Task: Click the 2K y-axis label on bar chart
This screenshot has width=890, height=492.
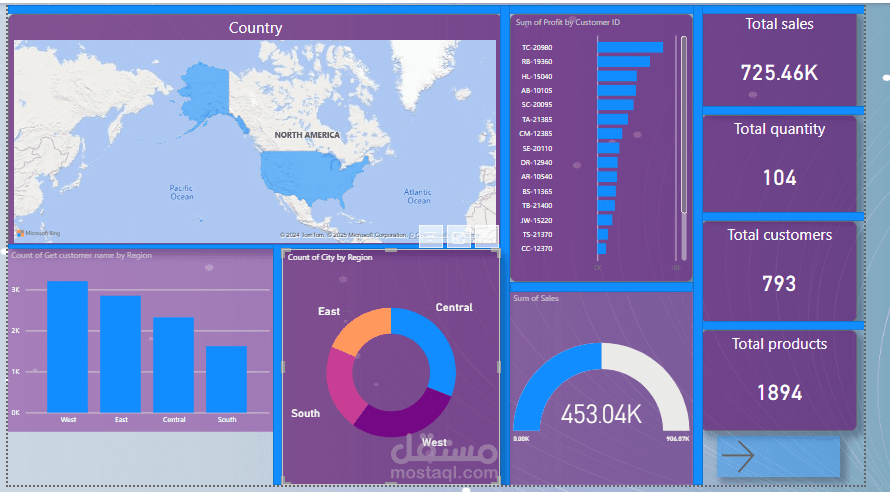Action: [x=15, y=330]
